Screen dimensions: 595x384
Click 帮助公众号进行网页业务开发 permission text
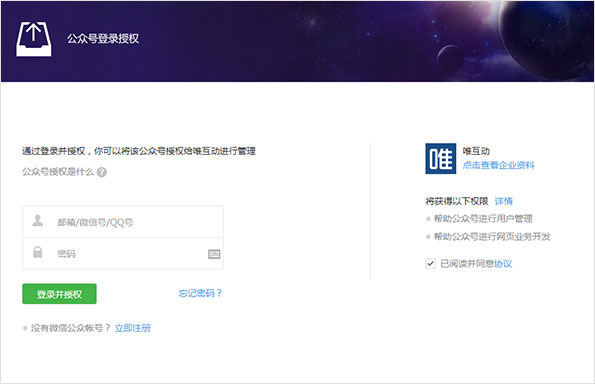coord(492,237)
